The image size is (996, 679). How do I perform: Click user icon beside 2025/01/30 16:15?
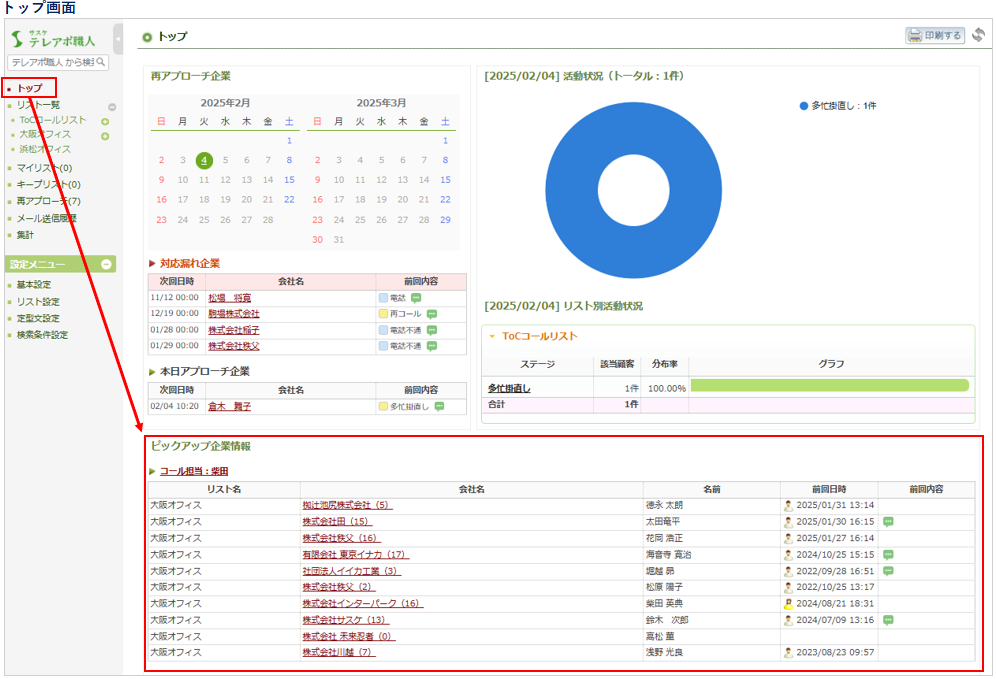[x=788, y=522]
